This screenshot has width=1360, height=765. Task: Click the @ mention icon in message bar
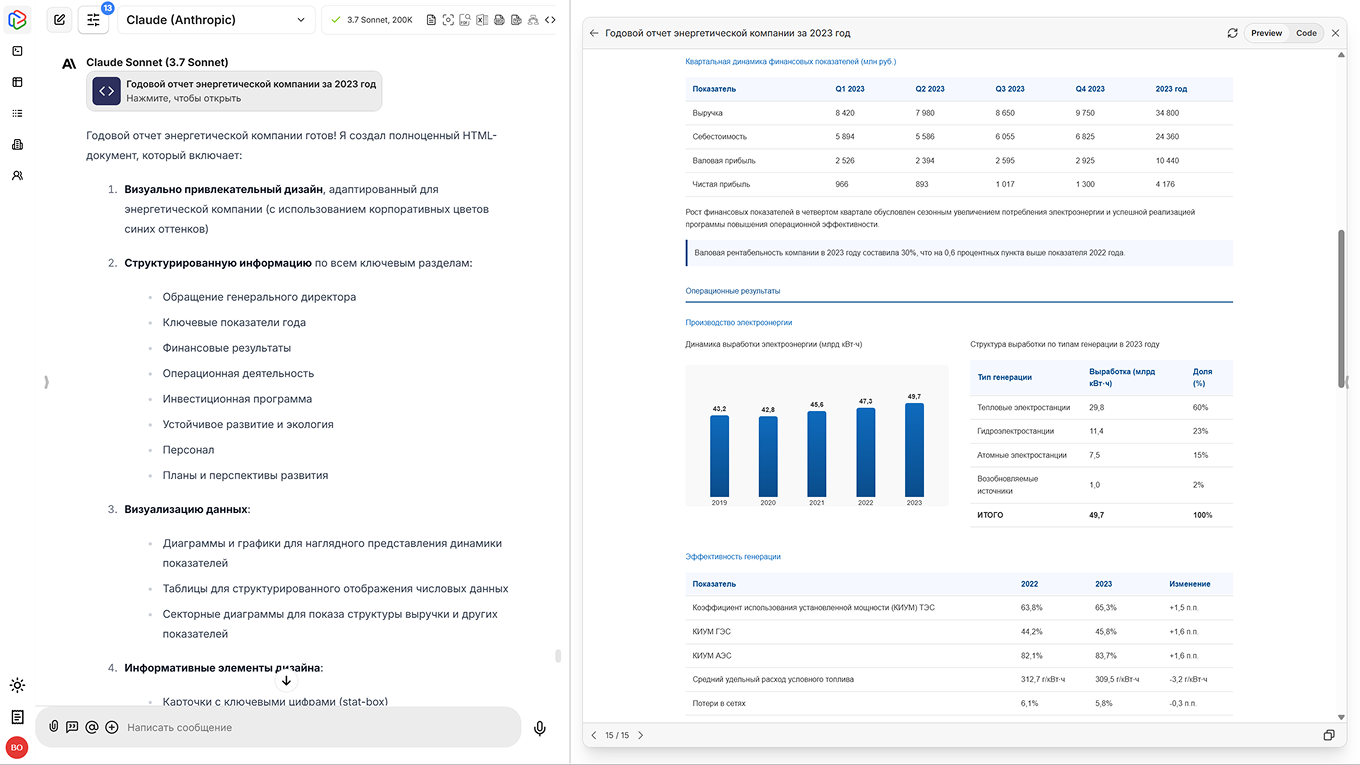pyautogui.click(x=92, y=727)
